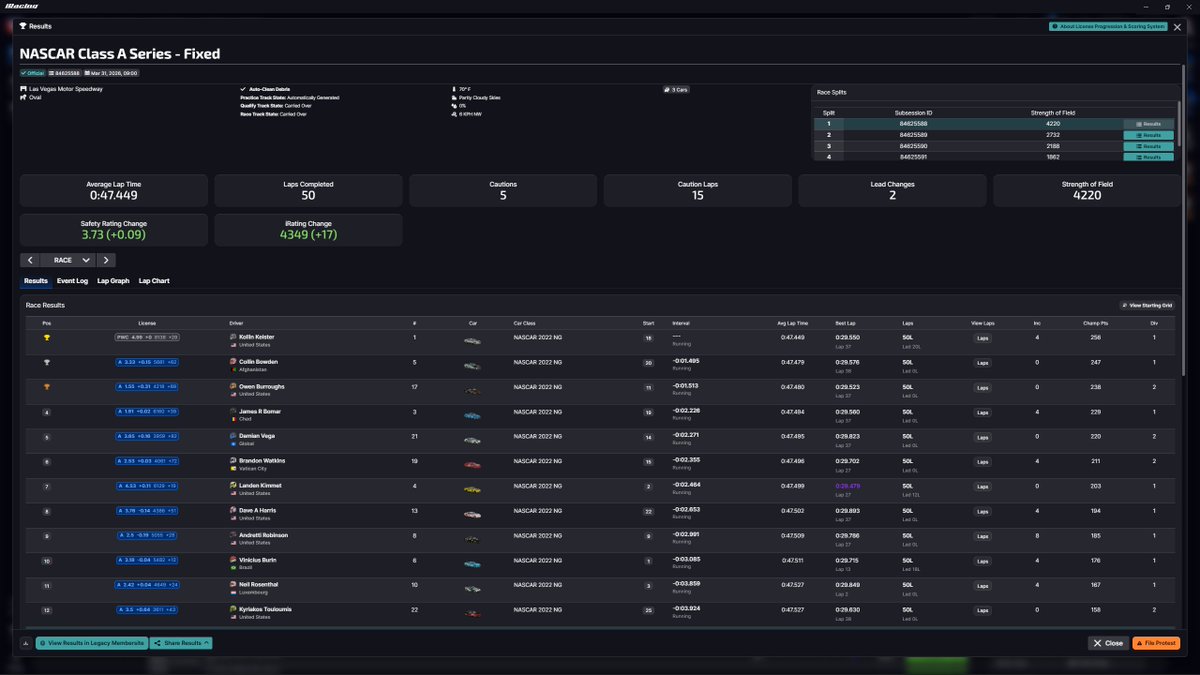Go to previous session with left arrow
Image resolution: width=1200 pixels, height=675 pixels.
(x=30, y=260)
